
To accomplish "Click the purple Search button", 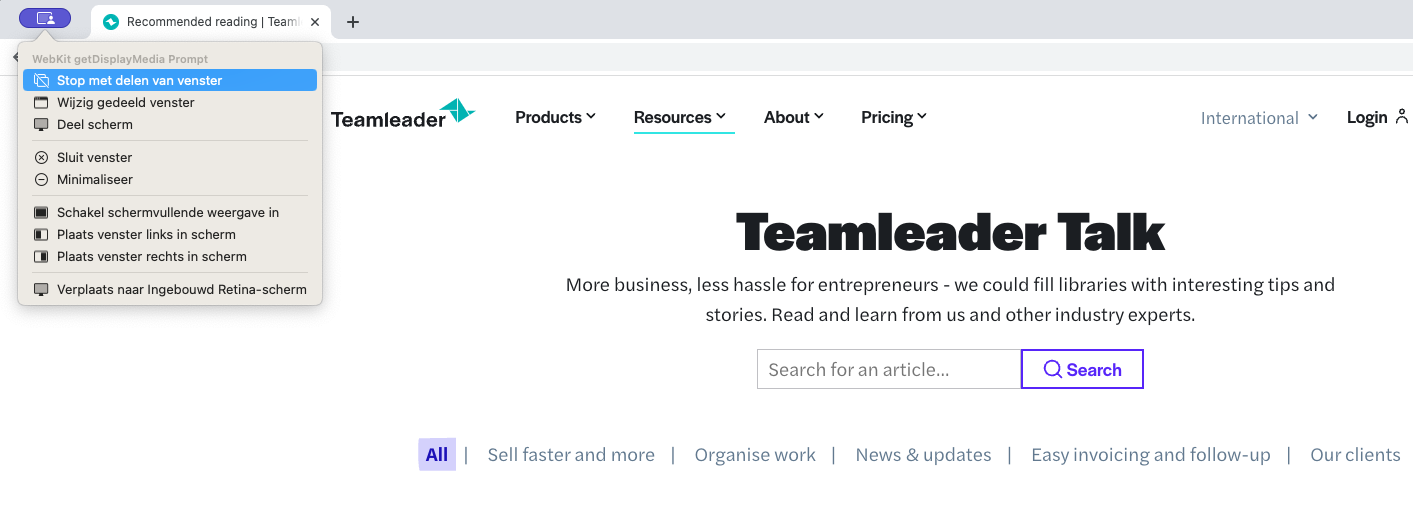I will [x=1082, y=369].
